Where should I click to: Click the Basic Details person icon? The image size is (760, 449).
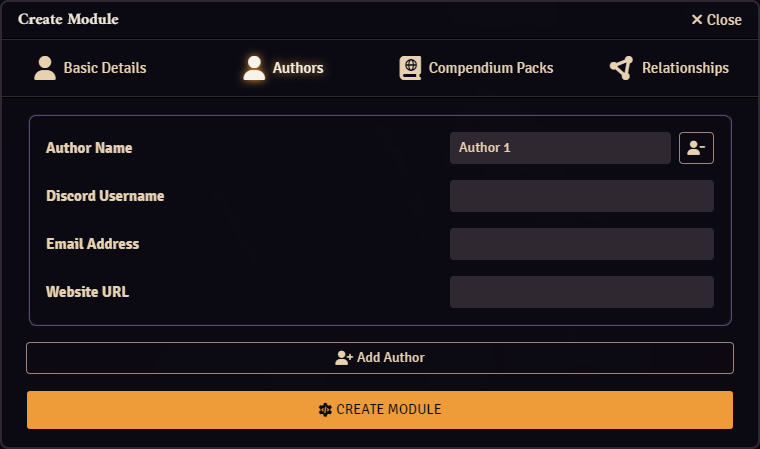coord(45,68)
